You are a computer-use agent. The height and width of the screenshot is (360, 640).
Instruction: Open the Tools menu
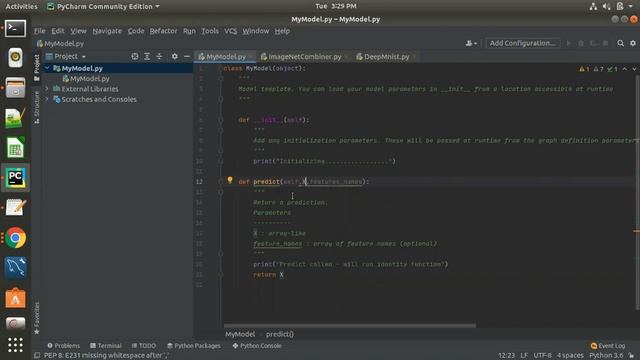tap(210, 31)
